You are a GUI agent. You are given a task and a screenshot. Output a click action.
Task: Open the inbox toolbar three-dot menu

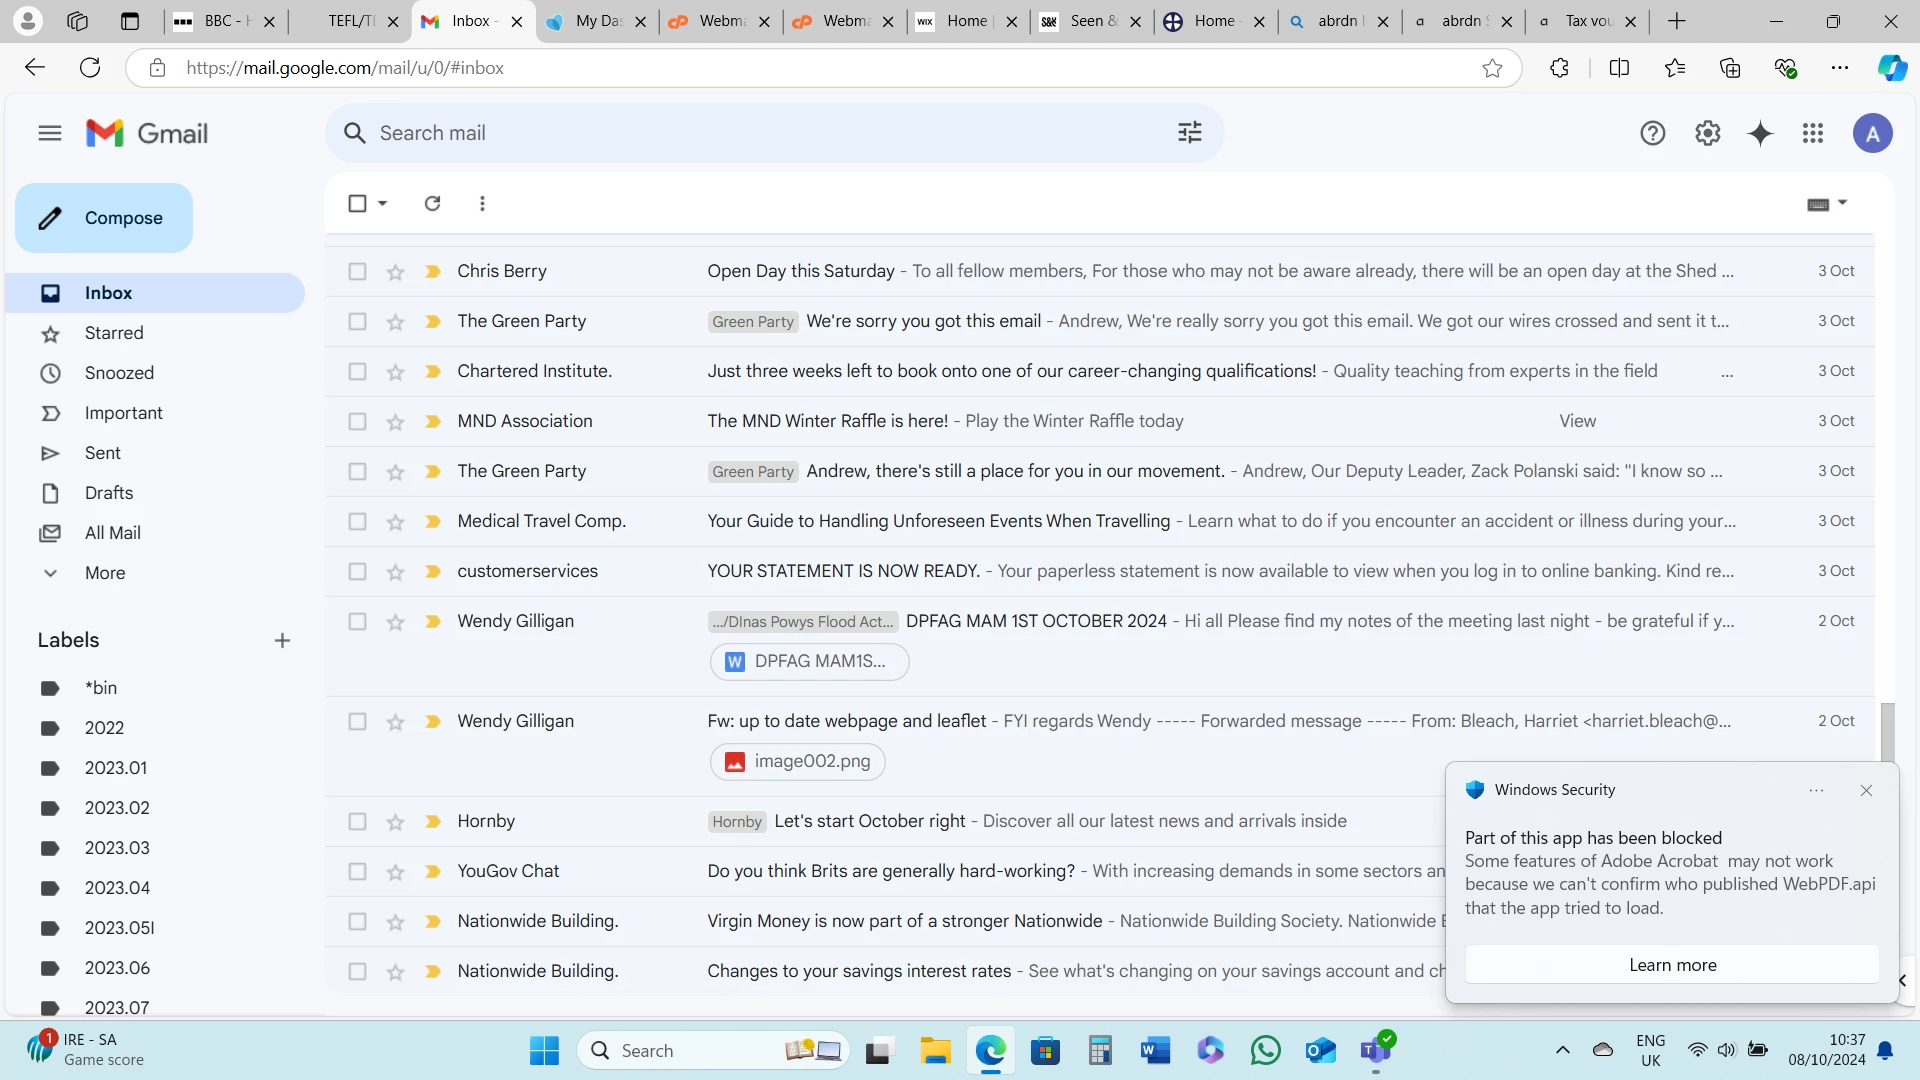pos(482,203)
